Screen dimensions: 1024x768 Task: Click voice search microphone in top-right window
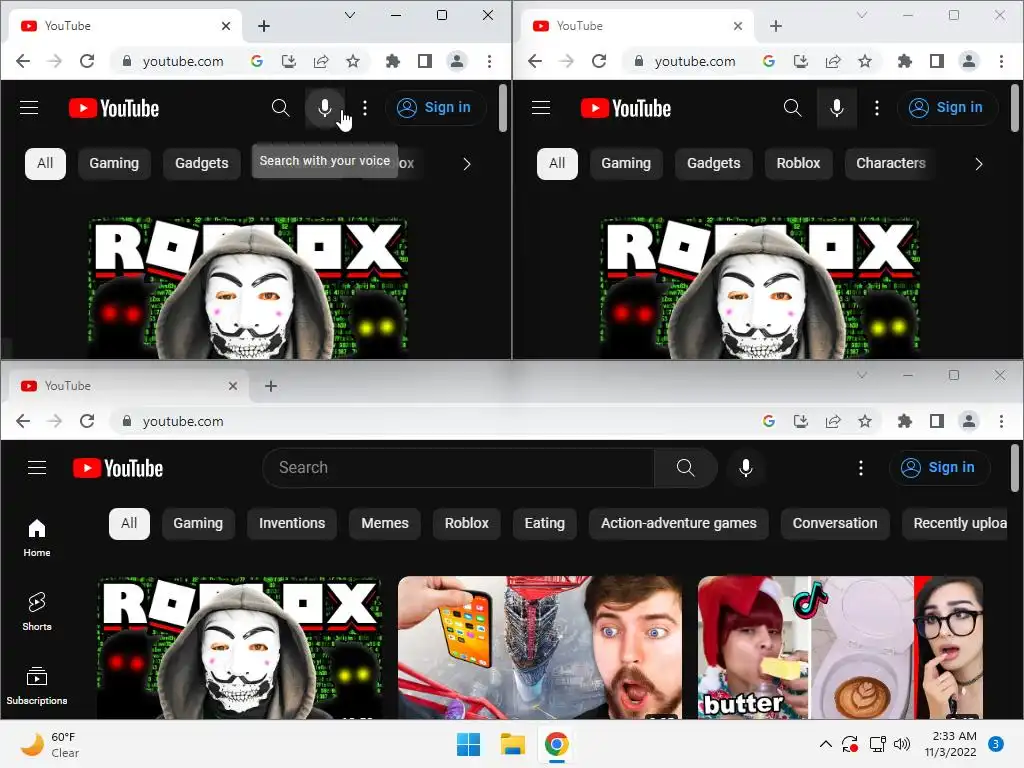tap(837, 108)
